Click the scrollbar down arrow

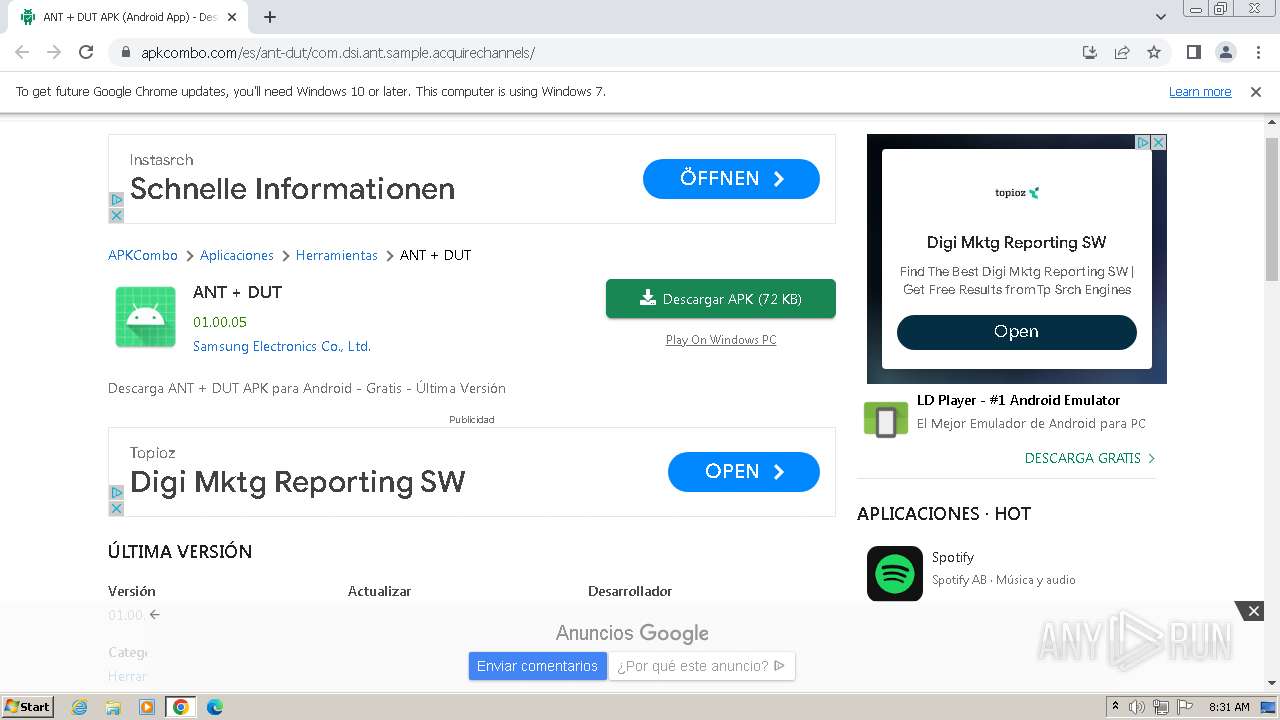(x=1272, y=683)
